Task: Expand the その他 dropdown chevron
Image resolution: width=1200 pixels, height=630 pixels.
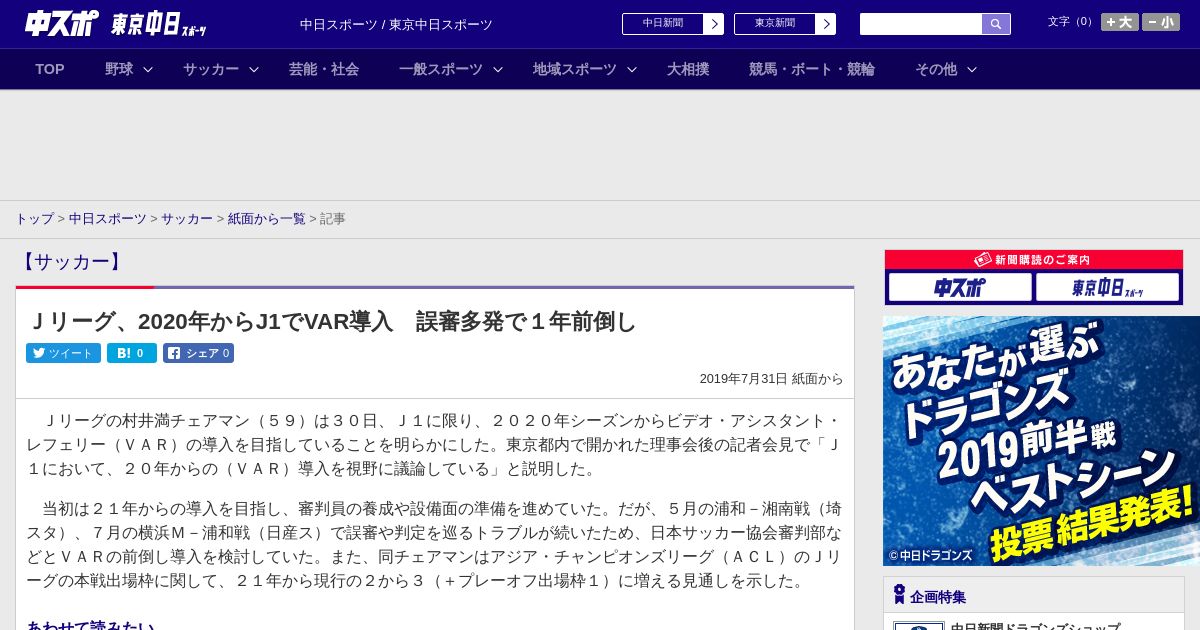Action: point(972,69)
